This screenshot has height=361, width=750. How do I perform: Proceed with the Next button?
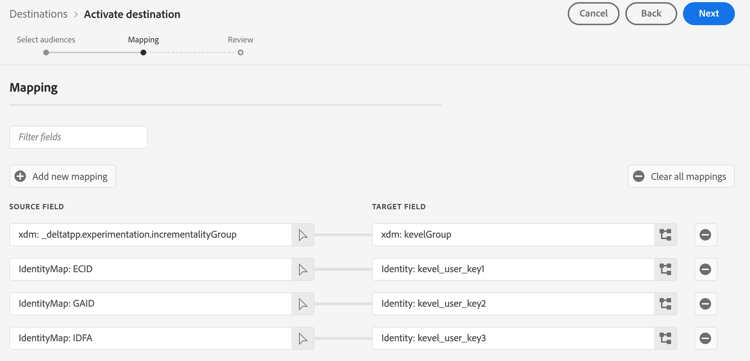point(708,13)
